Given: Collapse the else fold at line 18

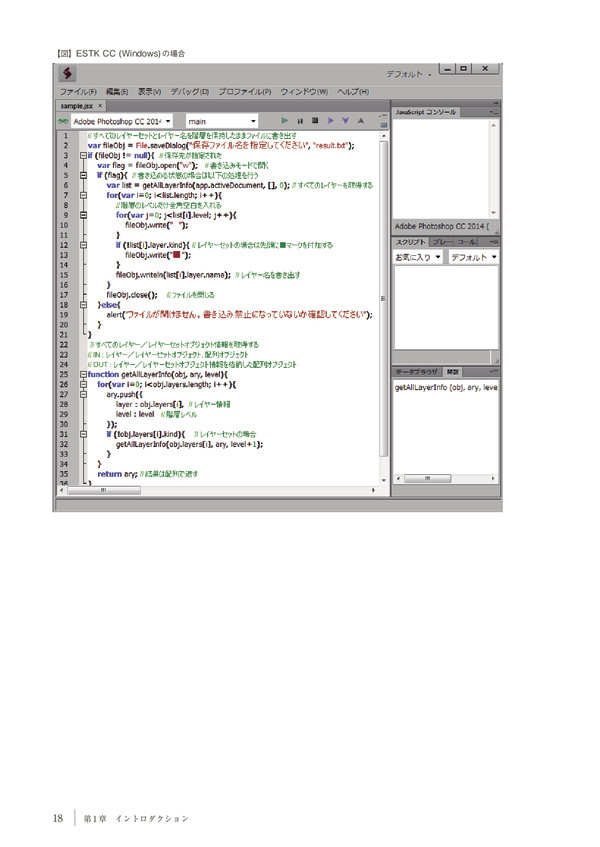Looking at the screenshot, I should 83,305.
